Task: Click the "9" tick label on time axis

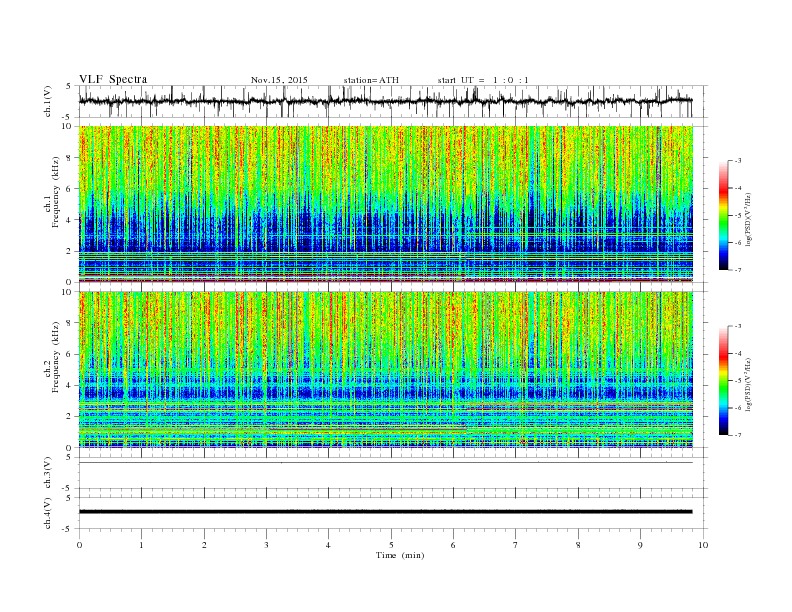Action: tap(640, 545)
